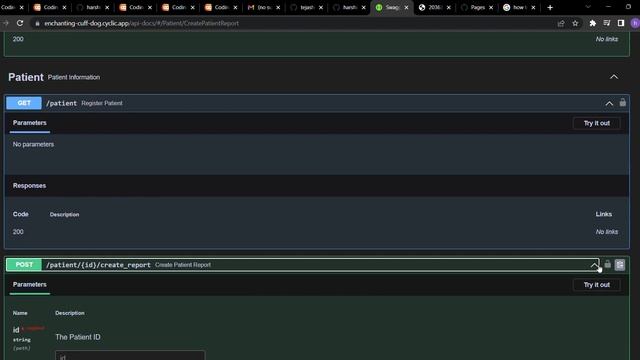Click the 'Patient Information' description text

pos(74,78)
